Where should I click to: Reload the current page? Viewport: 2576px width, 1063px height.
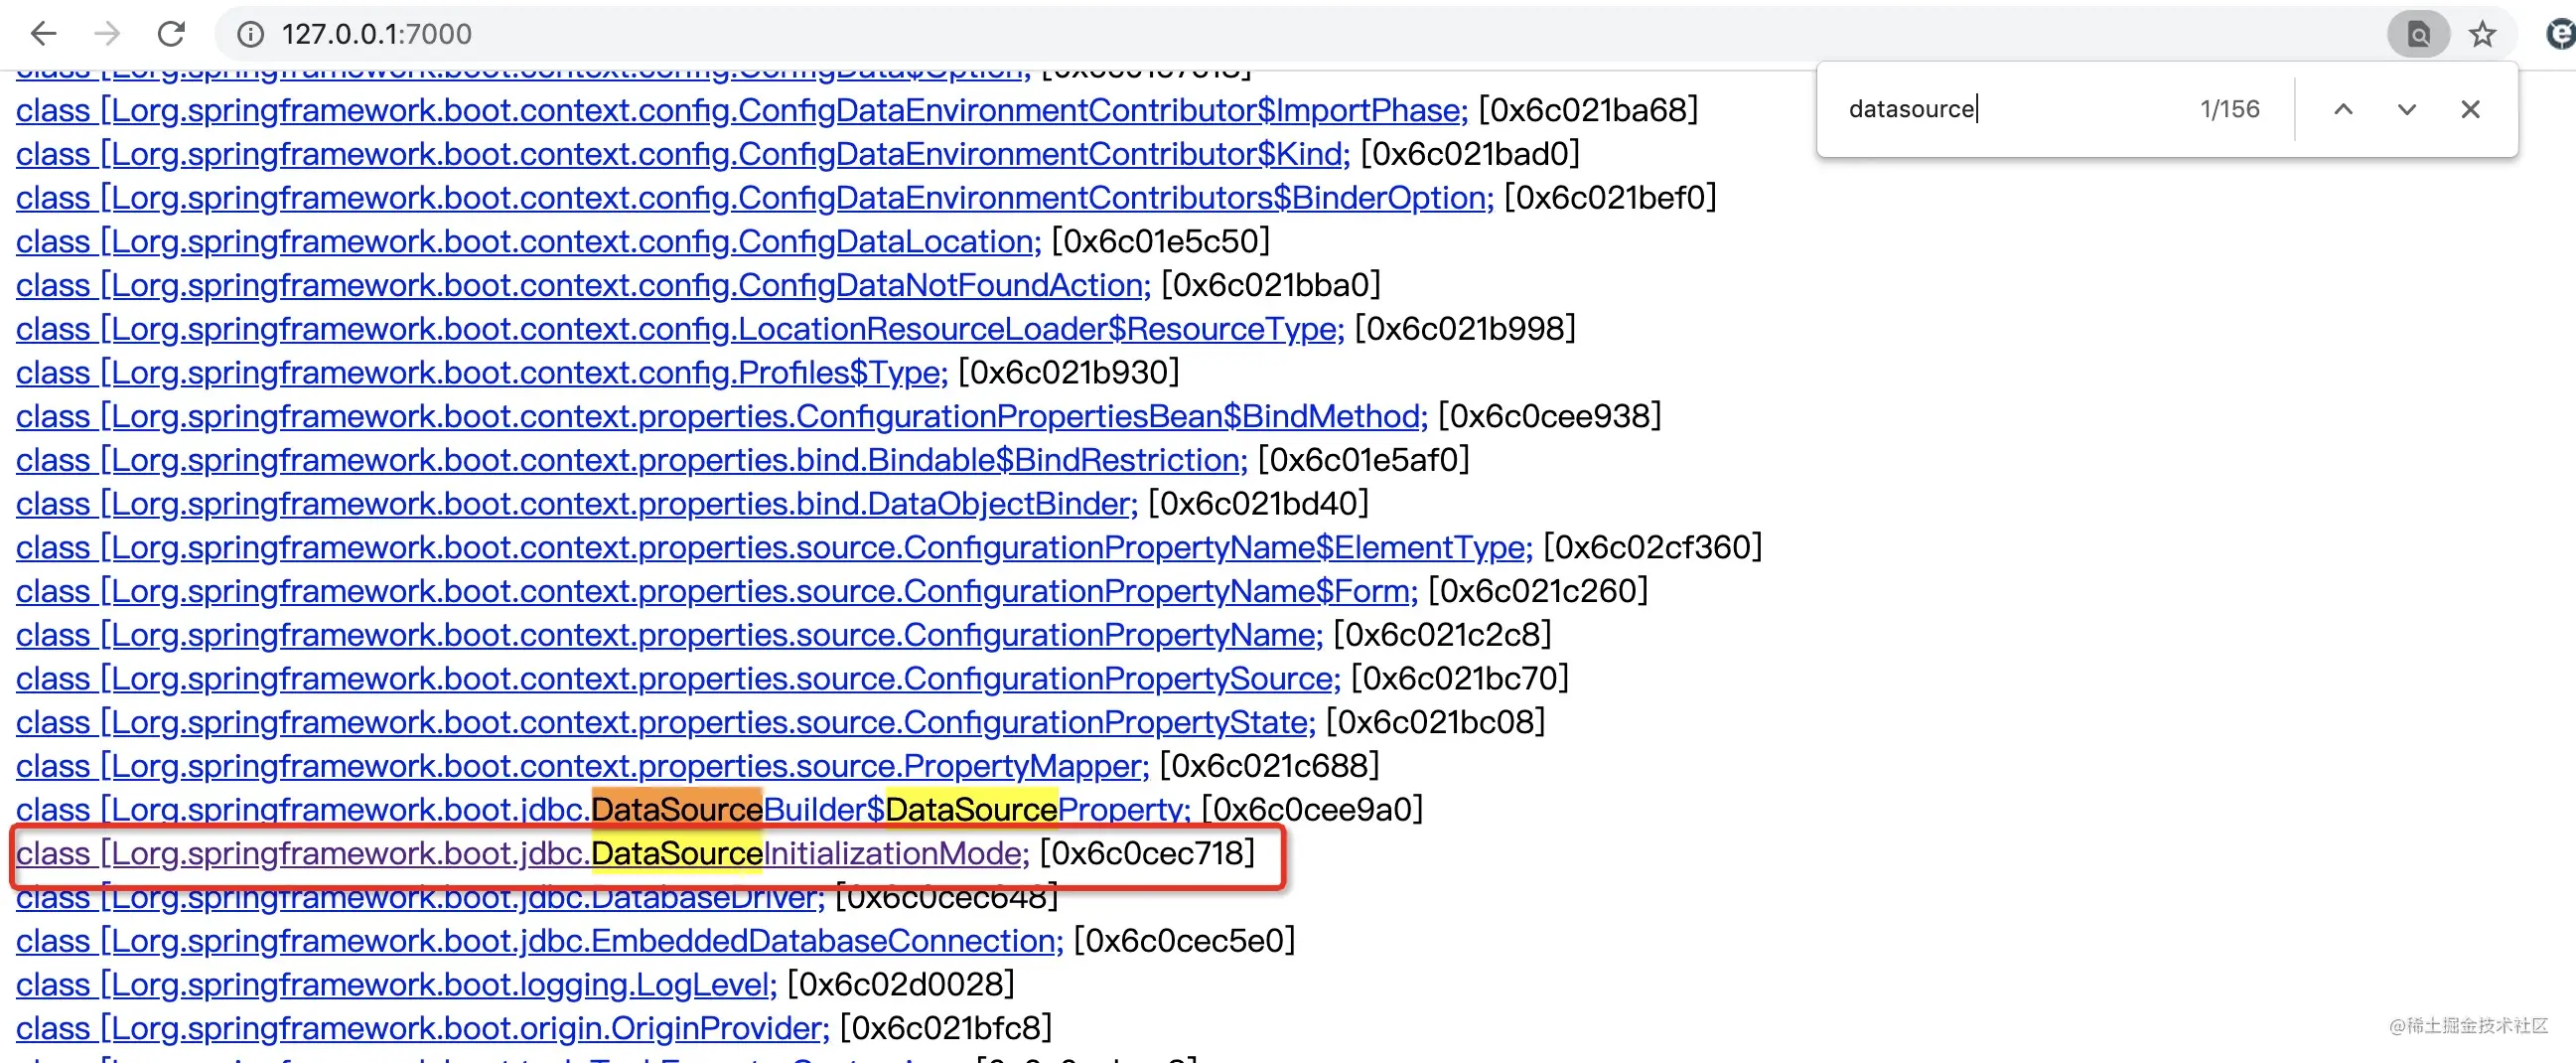pos(171,34)
